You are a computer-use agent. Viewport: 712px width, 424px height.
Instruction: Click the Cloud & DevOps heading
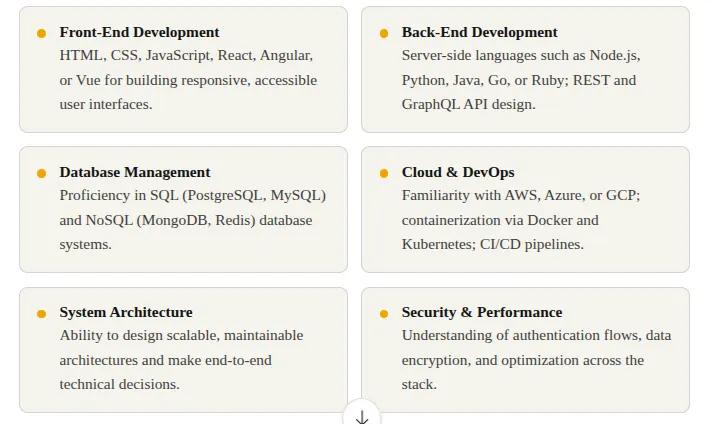458,172
